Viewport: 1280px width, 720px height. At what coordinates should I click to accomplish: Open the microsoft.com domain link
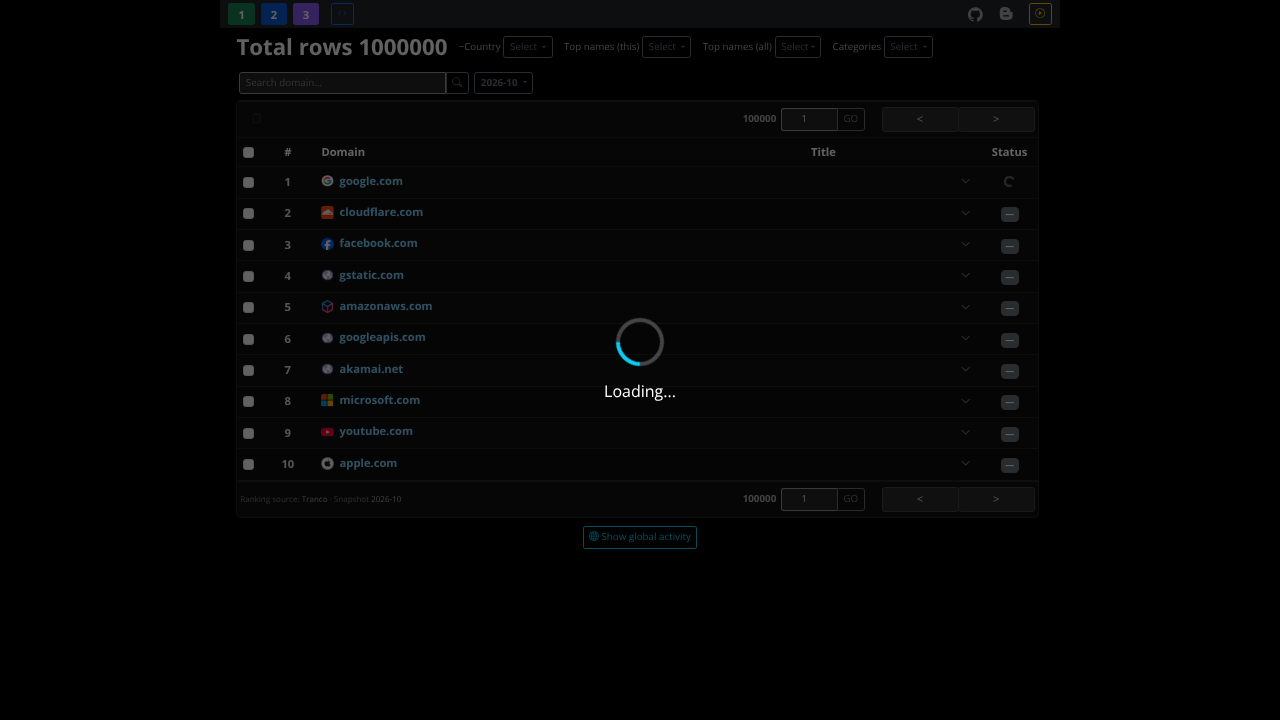(379, 400)
